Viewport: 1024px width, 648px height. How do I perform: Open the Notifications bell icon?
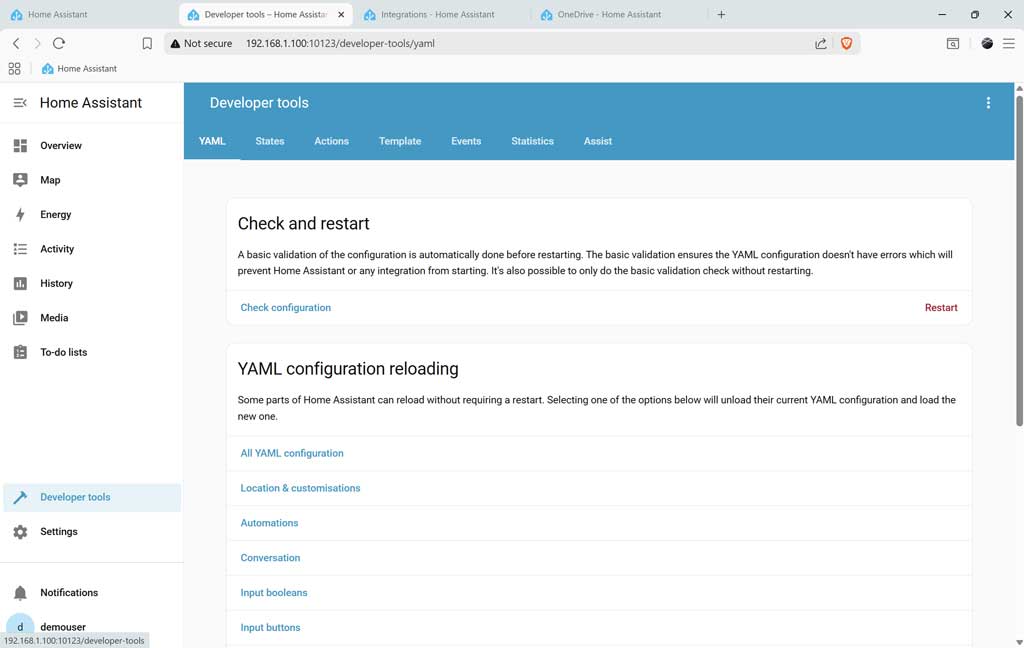pos(20,592)
